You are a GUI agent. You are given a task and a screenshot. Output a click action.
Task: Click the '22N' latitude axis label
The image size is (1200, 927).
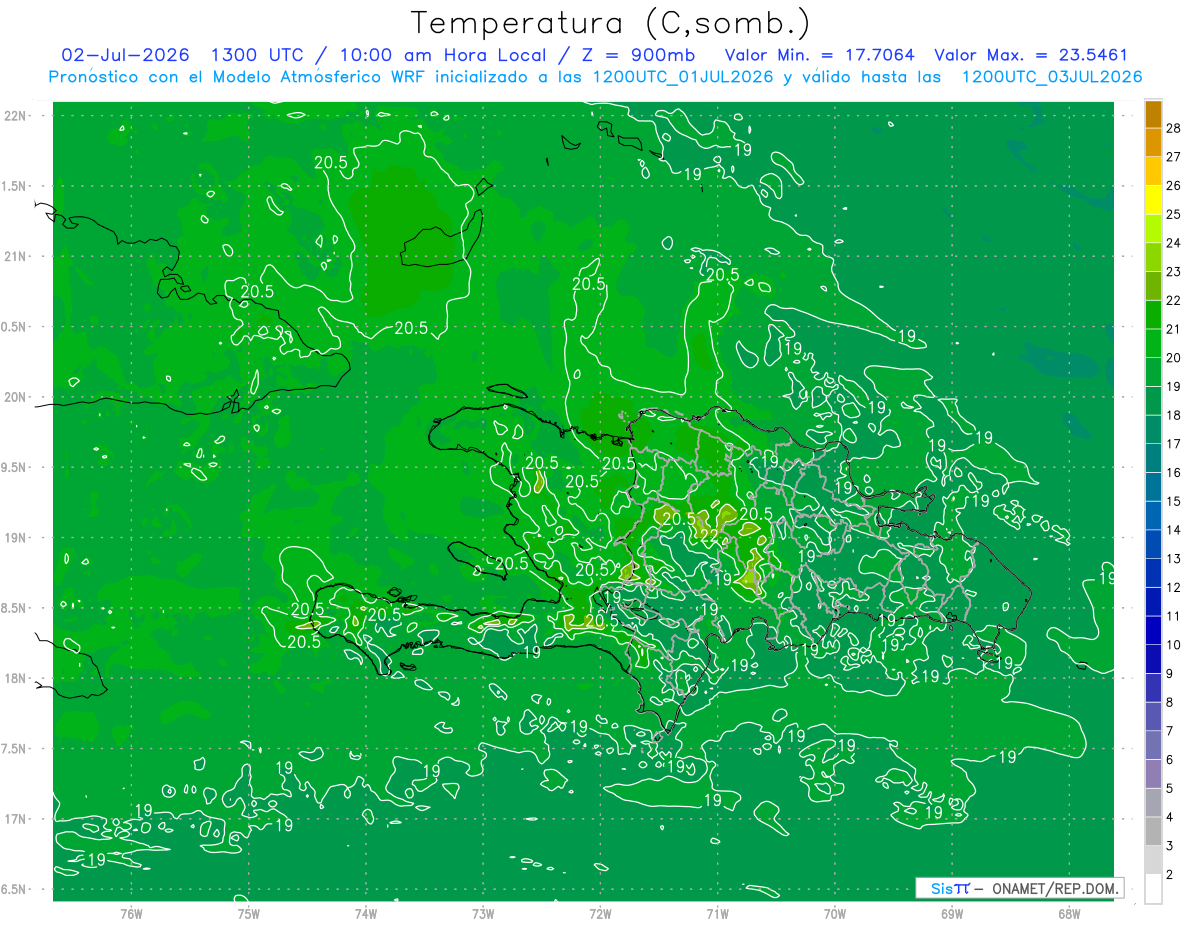[x=15, y=116]
